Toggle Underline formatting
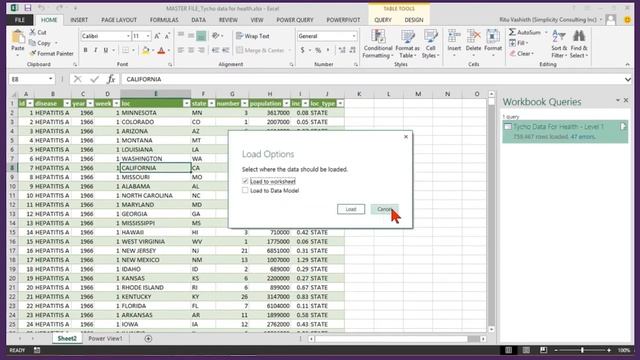The width and height of the screenshot is (640, 360). point(106,50)
